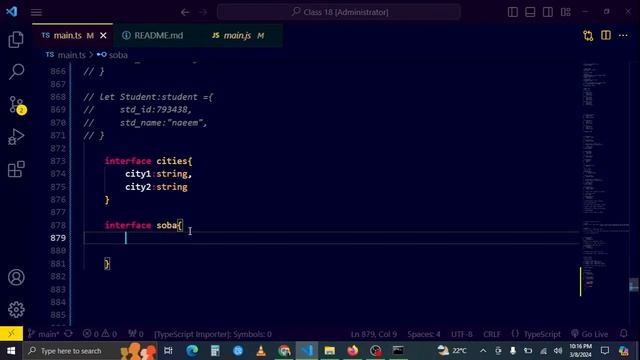Split the editor to the right
Screen dimensions: 640x360
point(606,36)
